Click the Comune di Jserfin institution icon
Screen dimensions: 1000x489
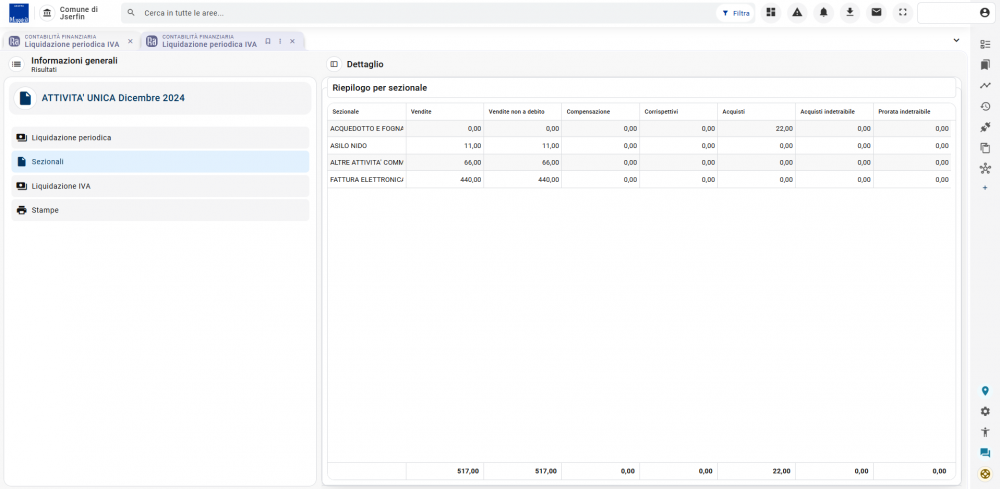click(x=47, y=13)
